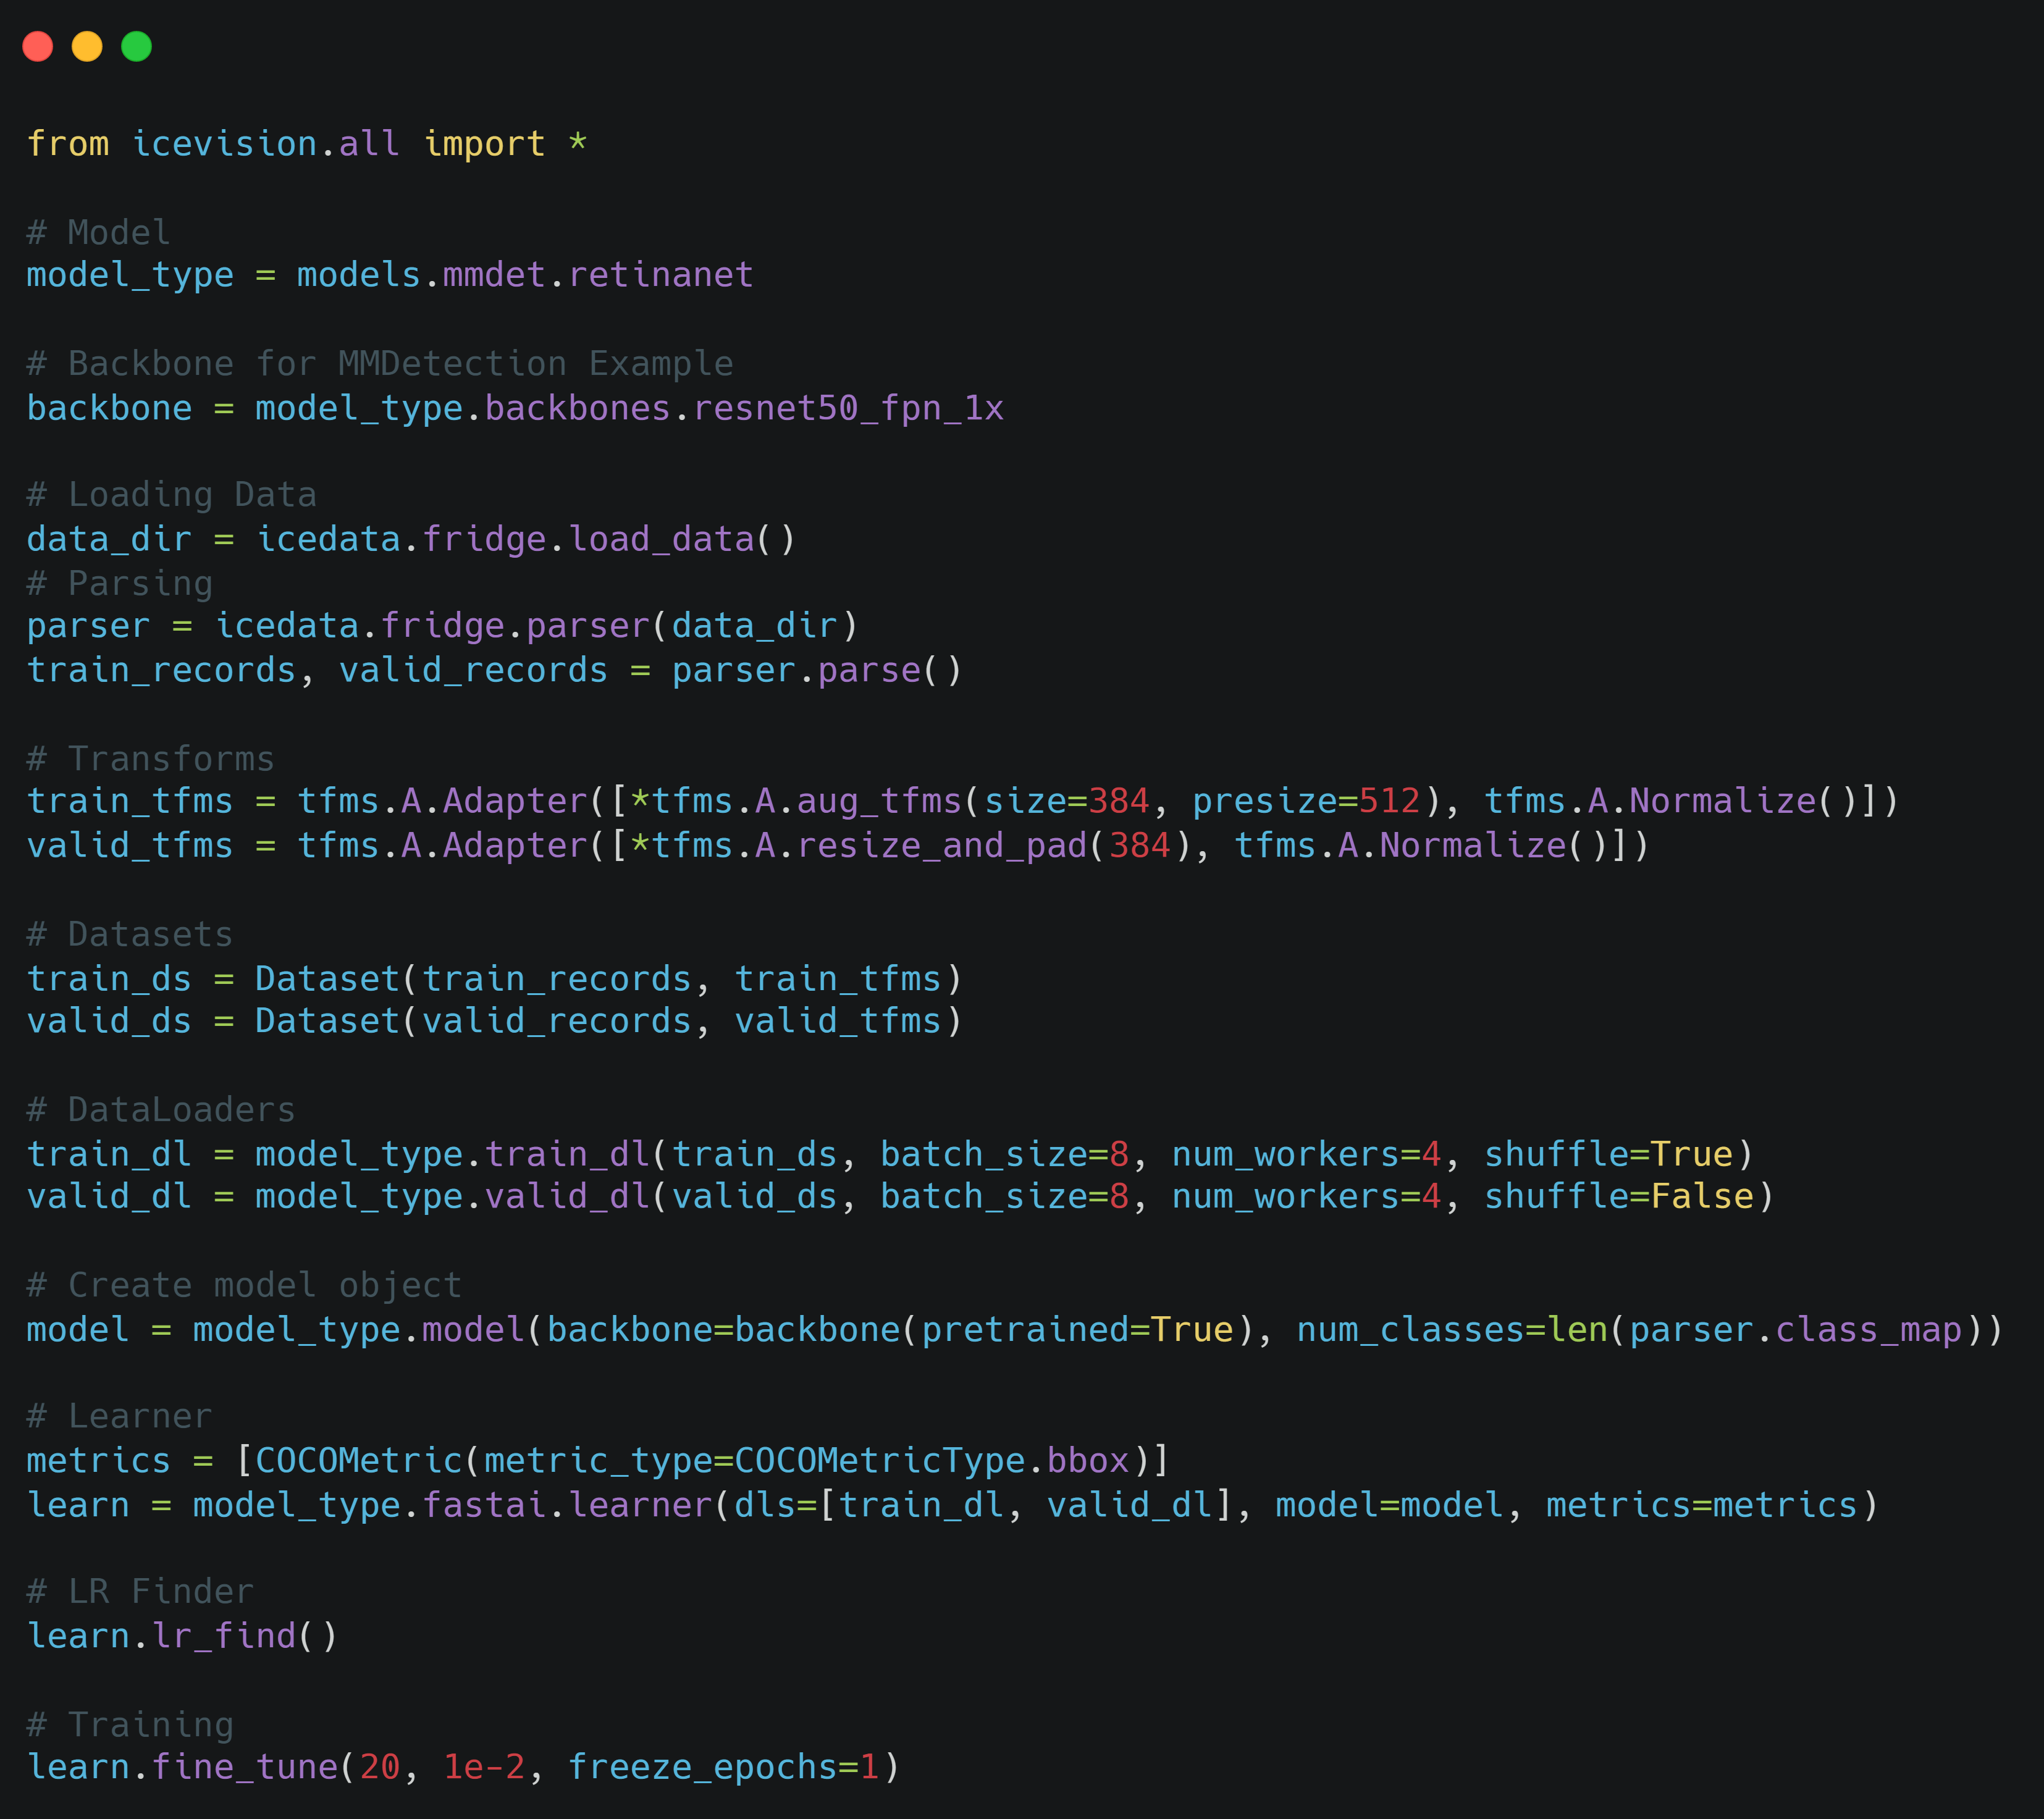
Task: Click the green maximize window dot
Action: (136, 46)
